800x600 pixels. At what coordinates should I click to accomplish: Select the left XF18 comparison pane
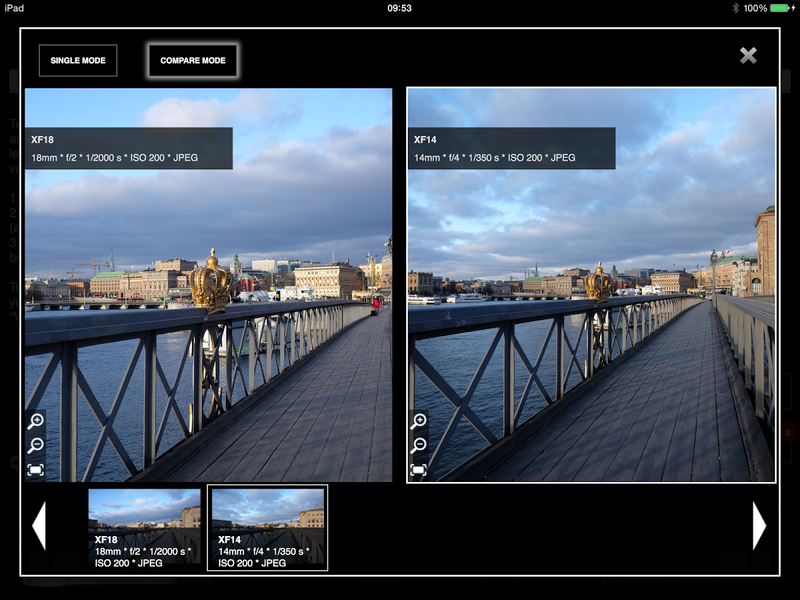(x=209, y=285)
